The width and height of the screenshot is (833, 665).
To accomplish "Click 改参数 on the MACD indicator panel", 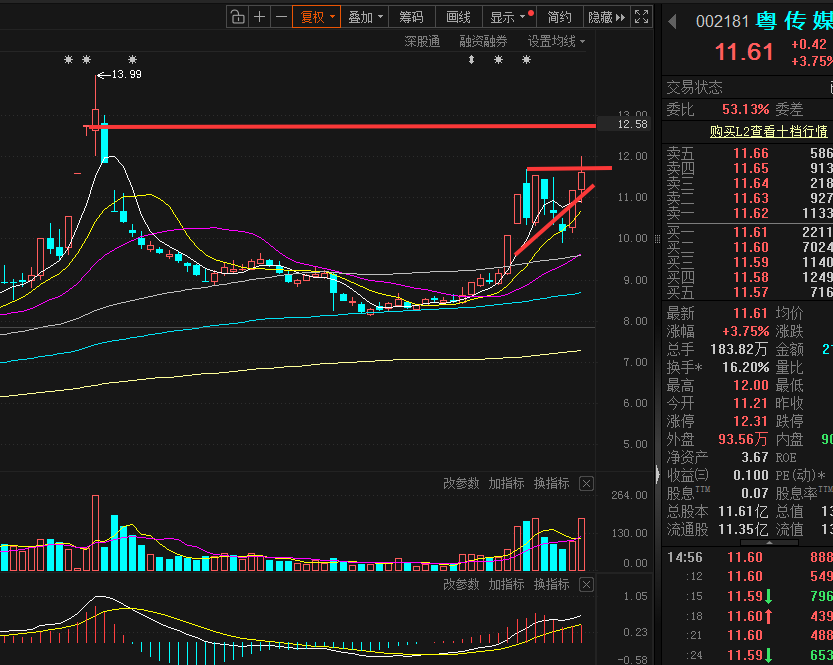I will coord(461,584).
